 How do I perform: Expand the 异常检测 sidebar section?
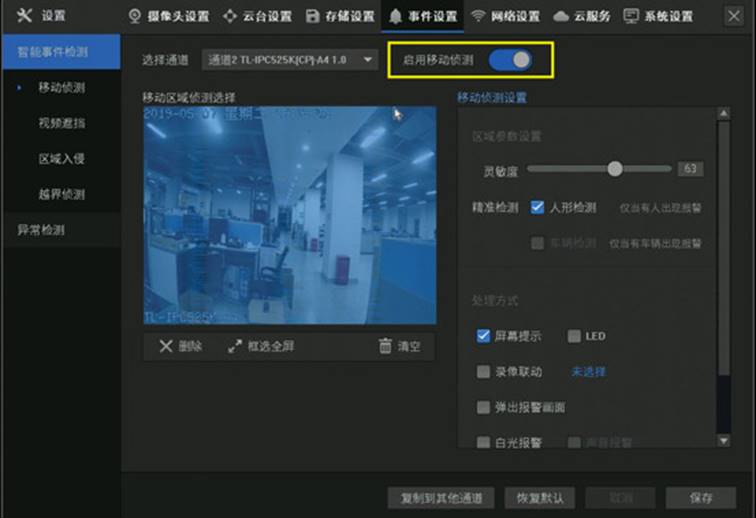pos(58,230)
